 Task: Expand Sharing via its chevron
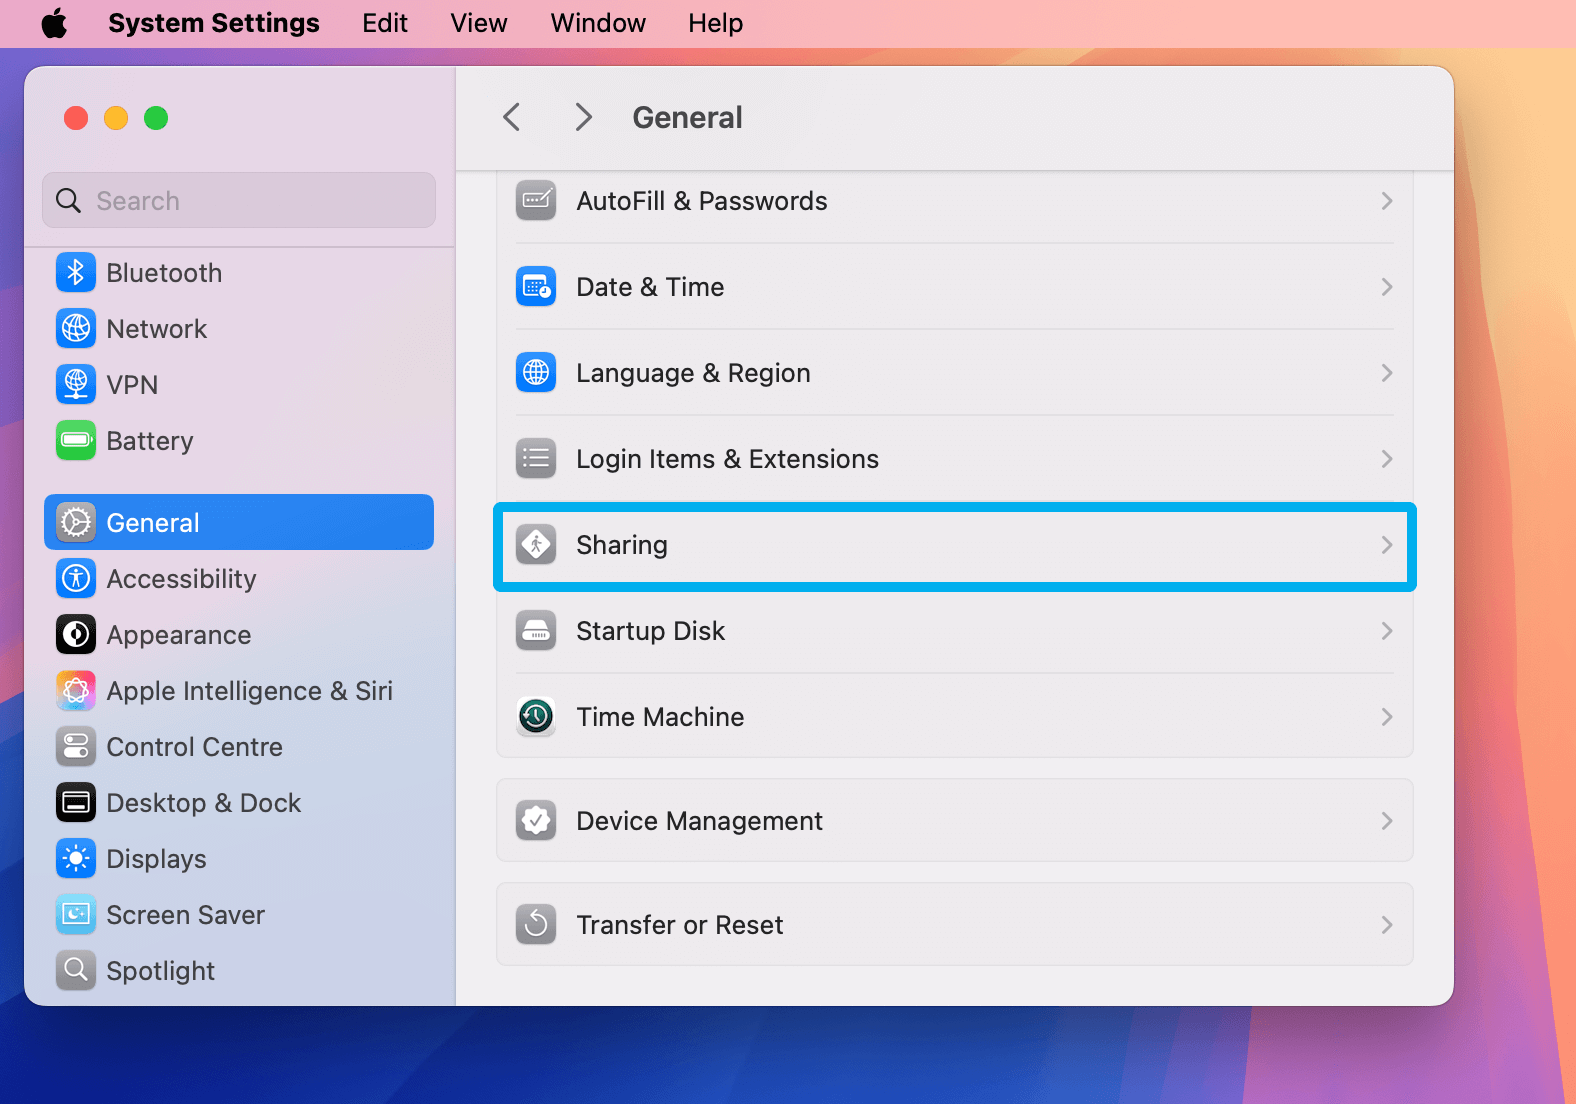[x=1387, y=545]
